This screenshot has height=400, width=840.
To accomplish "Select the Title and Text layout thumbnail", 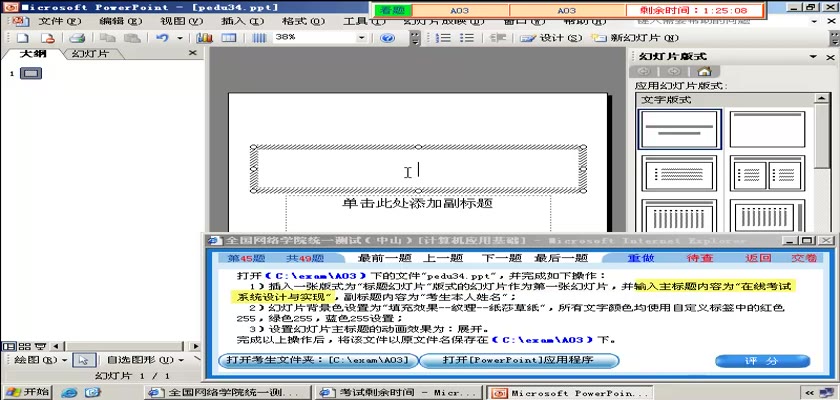I will coord(679,173).
